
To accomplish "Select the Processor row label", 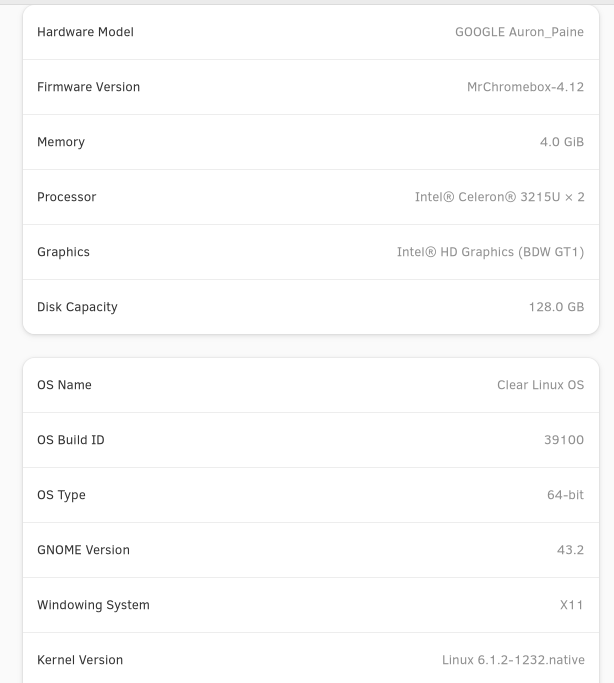I will 67,197.
